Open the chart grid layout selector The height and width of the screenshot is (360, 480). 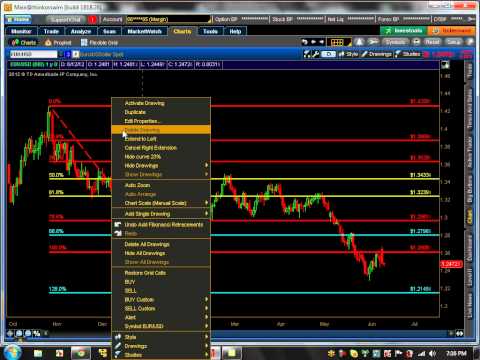pos(339,42)
